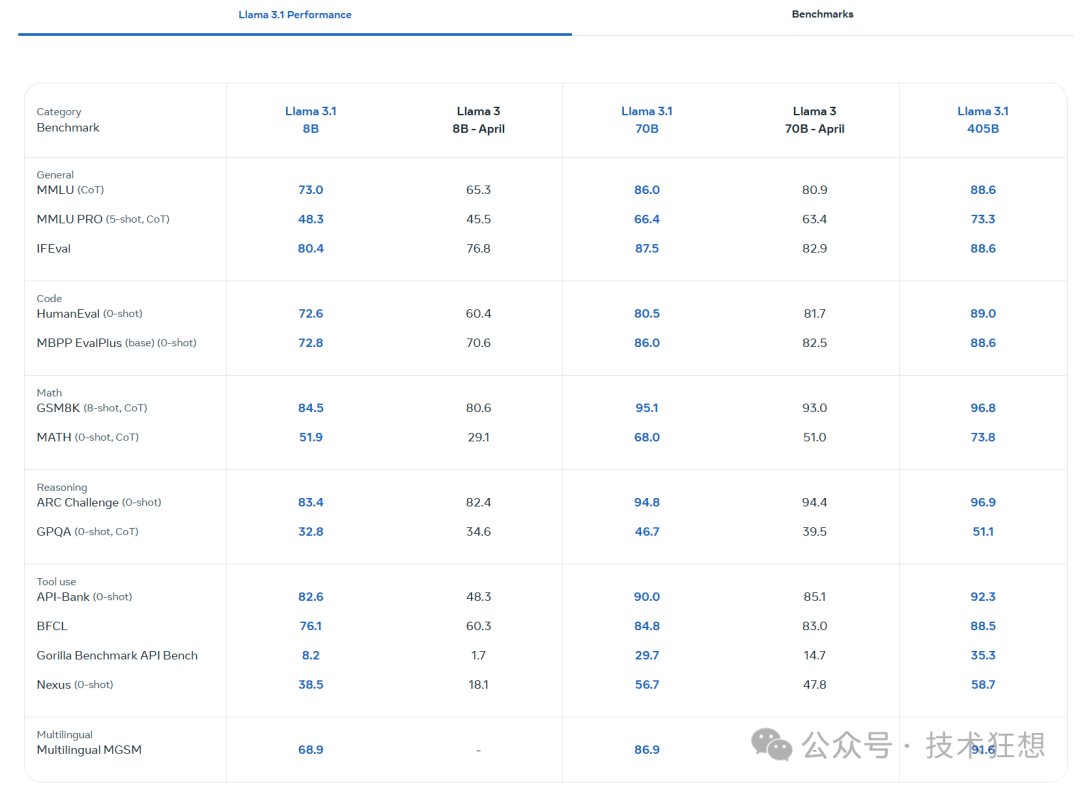
Task: Click the GSM8K (8-shot, CoT) row label
Action: pyautogui.click(x=92, y=408)
